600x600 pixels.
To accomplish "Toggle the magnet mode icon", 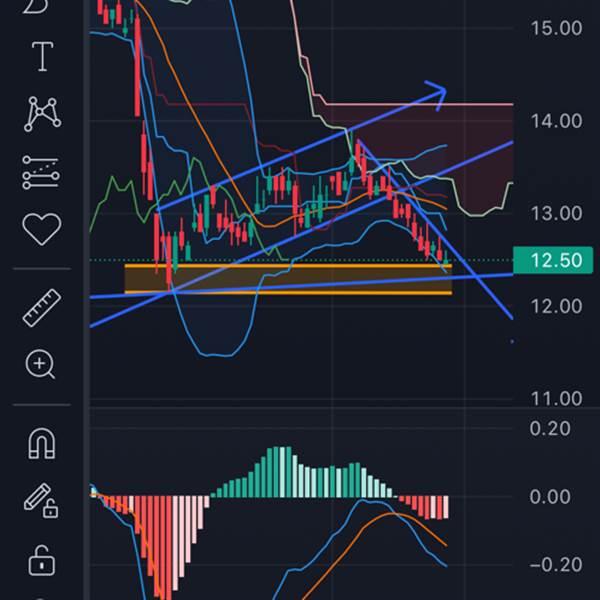I will click(x=42, y=443).
